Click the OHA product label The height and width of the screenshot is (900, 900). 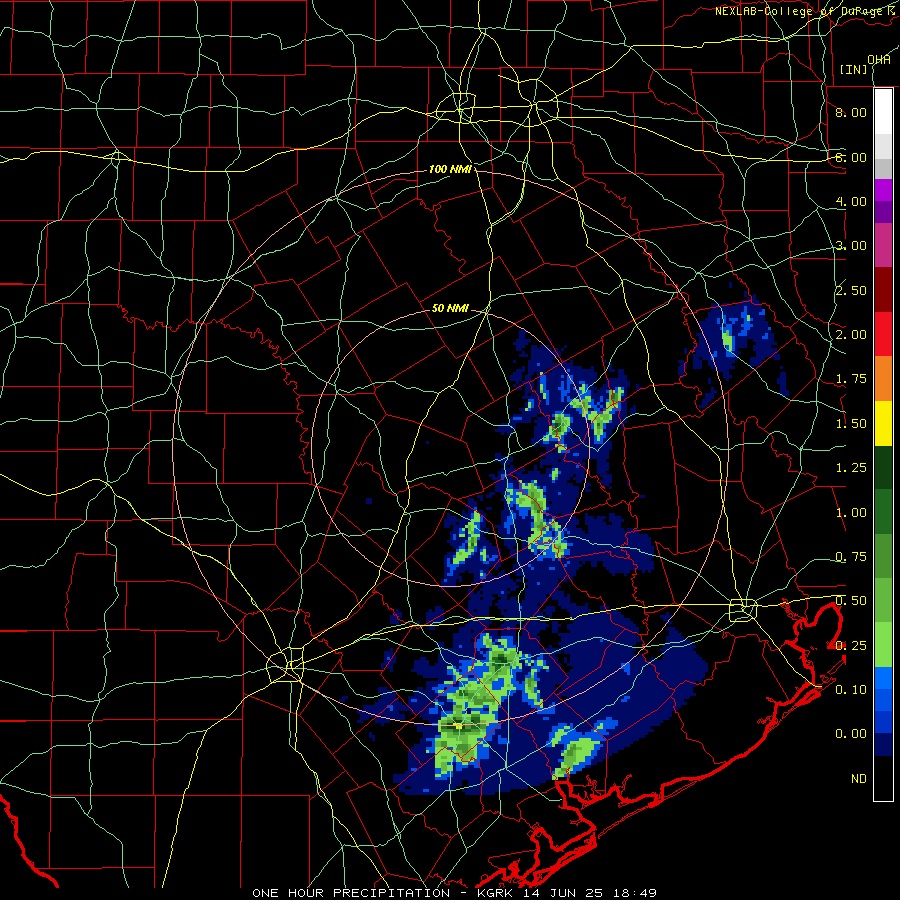click(879, 59)
